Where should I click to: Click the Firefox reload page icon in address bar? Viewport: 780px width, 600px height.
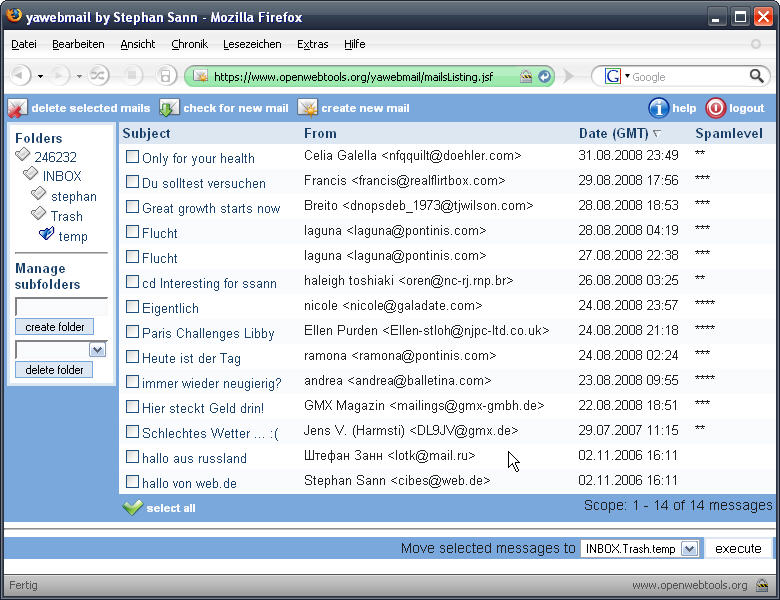[545, 77]
